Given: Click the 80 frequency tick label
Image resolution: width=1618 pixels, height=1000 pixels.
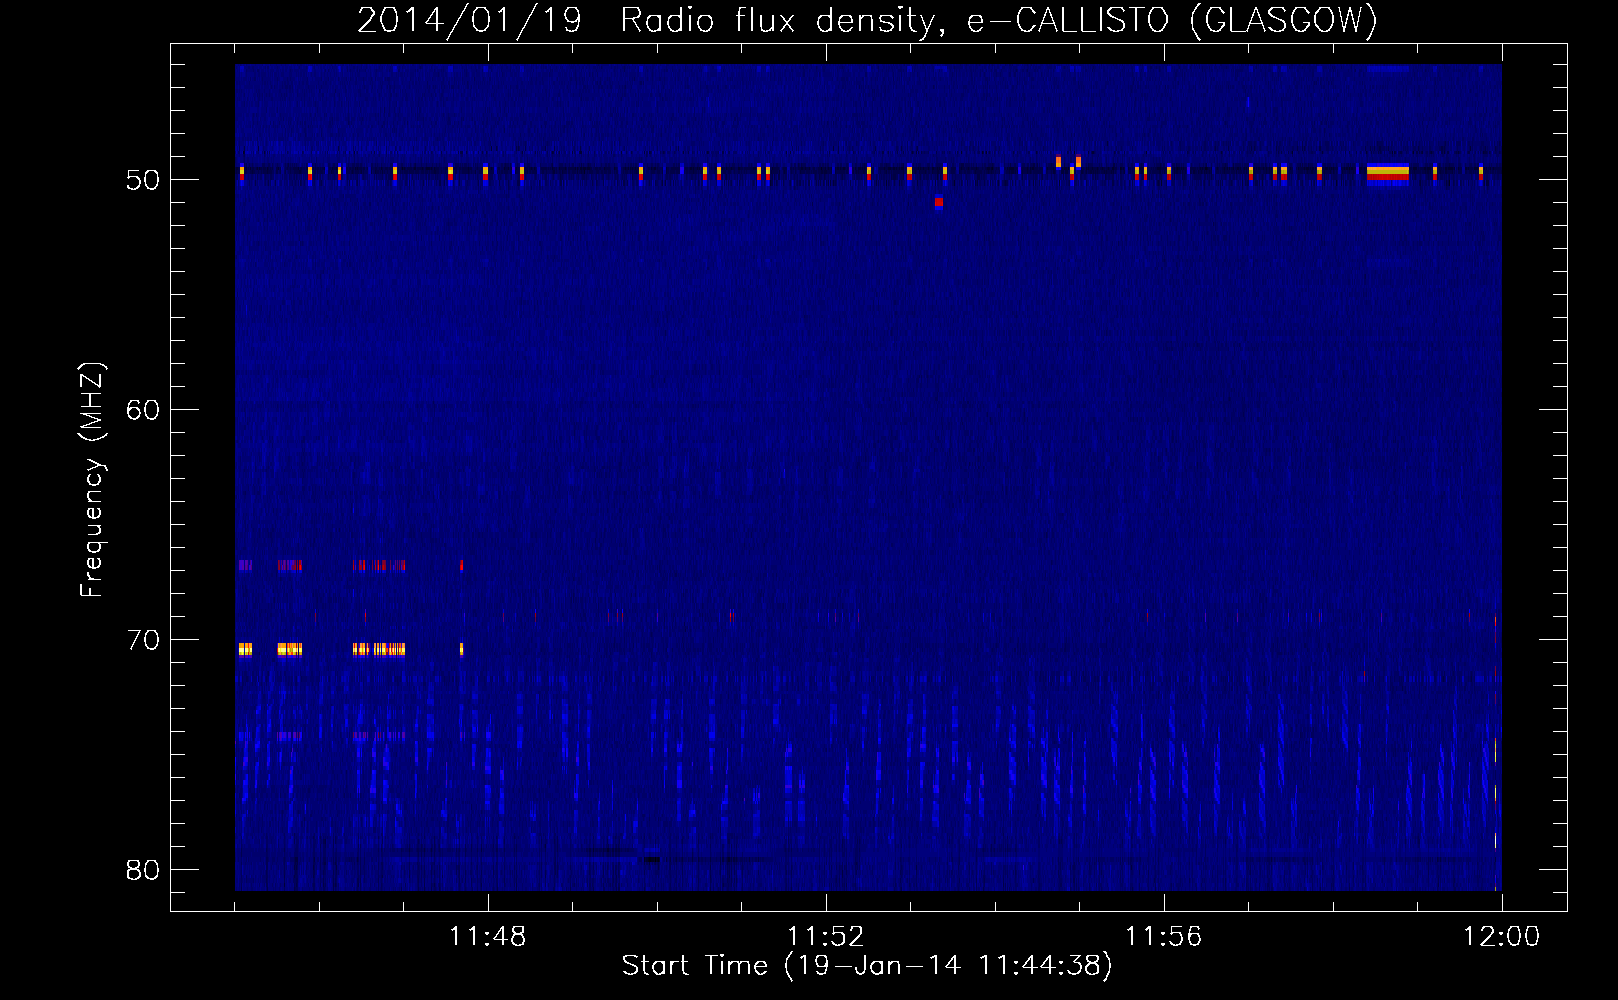Looking at the screenshot, I should pyautogui.click(x=143, y=870).
